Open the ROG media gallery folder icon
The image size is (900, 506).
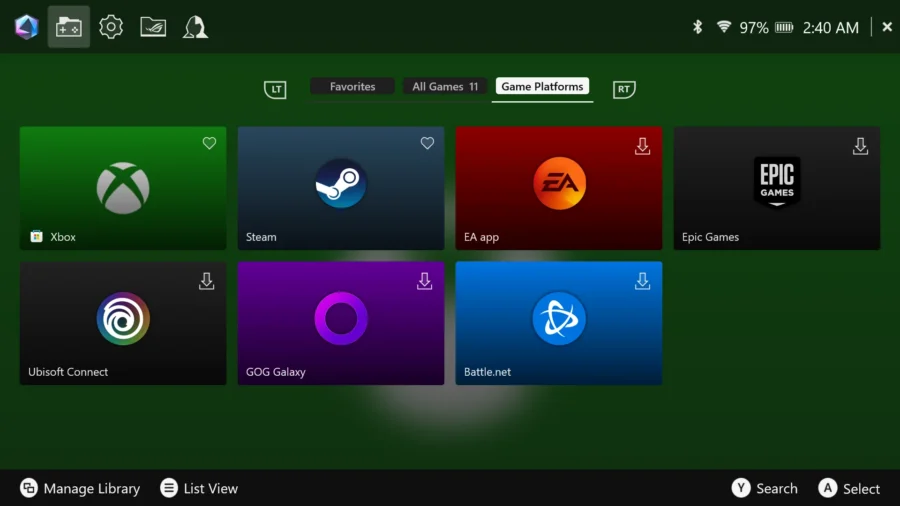[x=153, y=27]
